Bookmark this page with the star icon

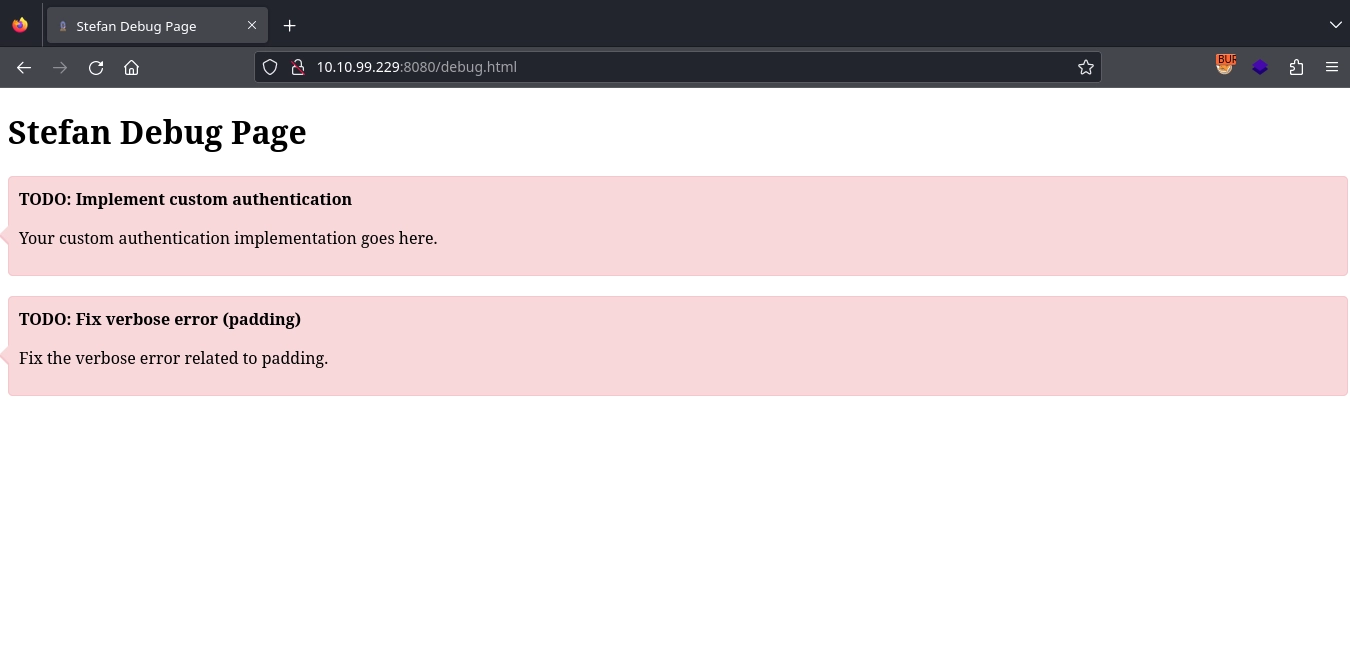pyautogui.click(x=1086, y=67)
